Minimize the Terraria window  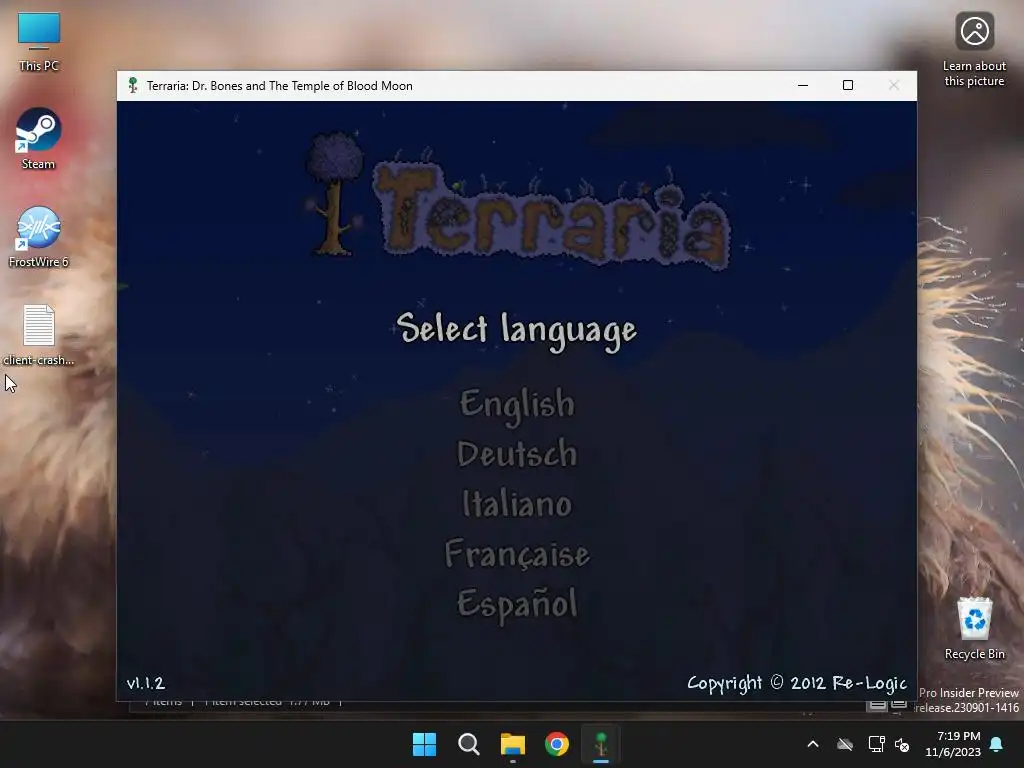pyautogui.click(x=803, y=86)
